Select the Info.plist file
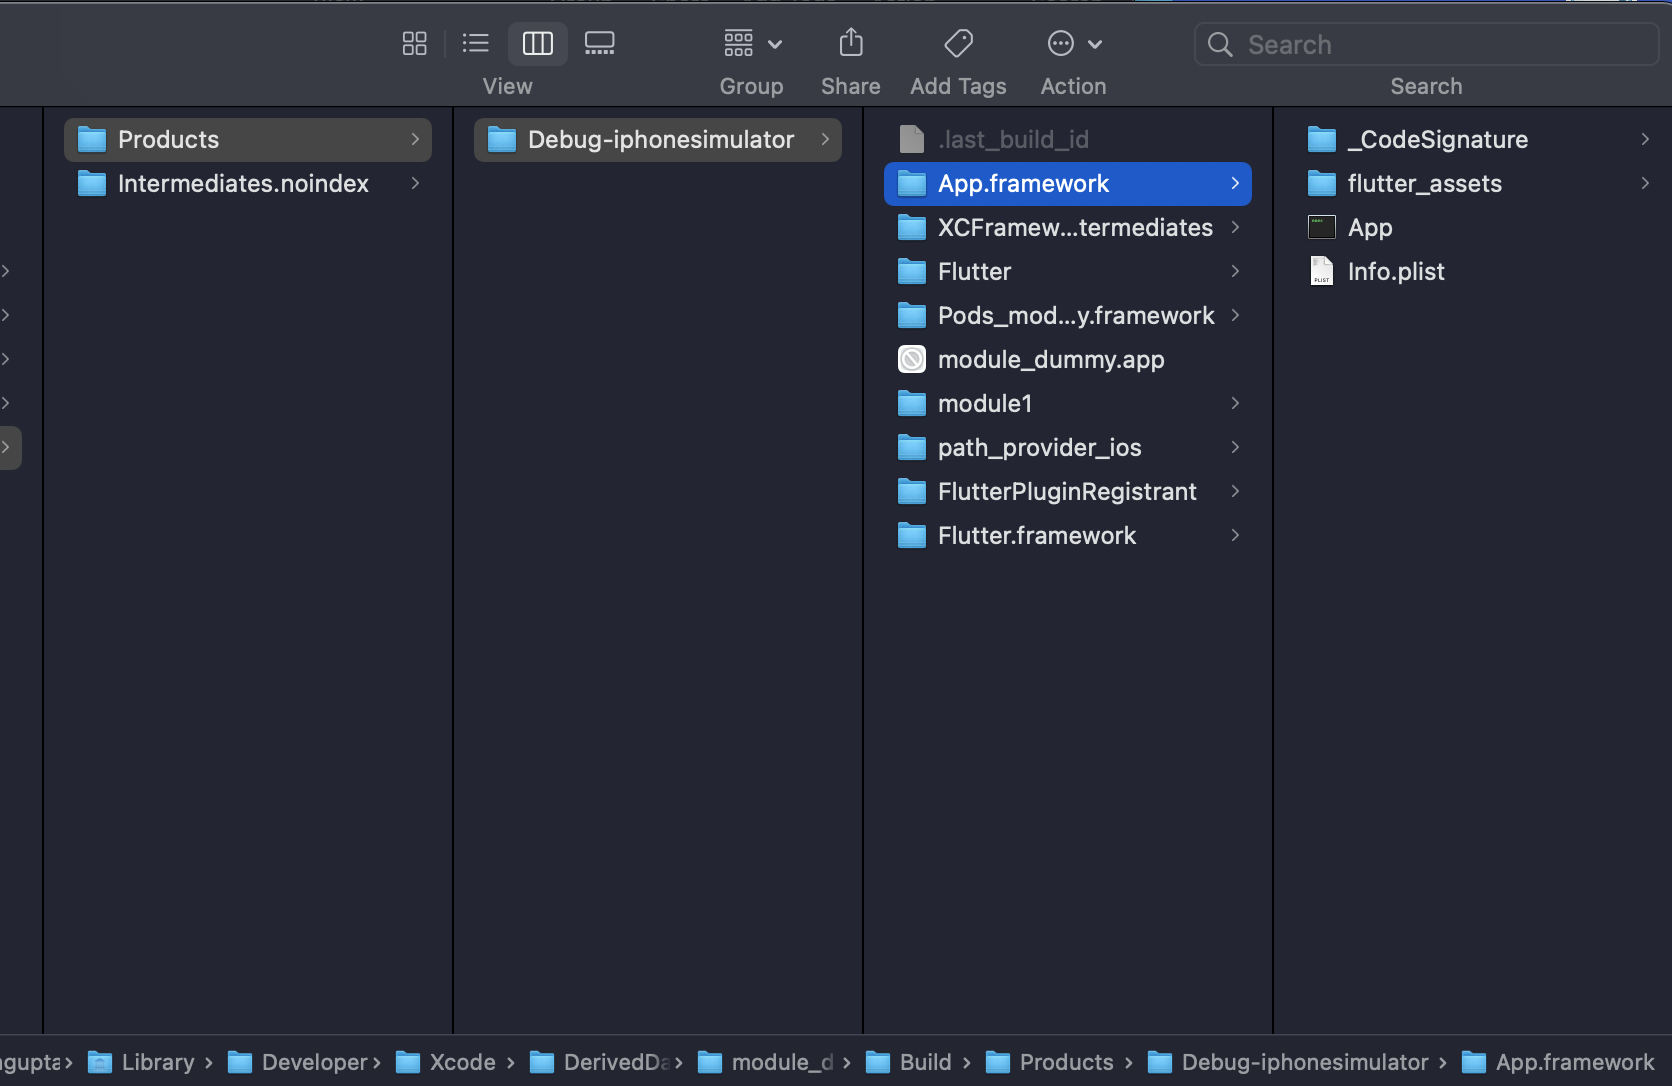The width and height of the screenshot is (1672, 1086). 1395,270
